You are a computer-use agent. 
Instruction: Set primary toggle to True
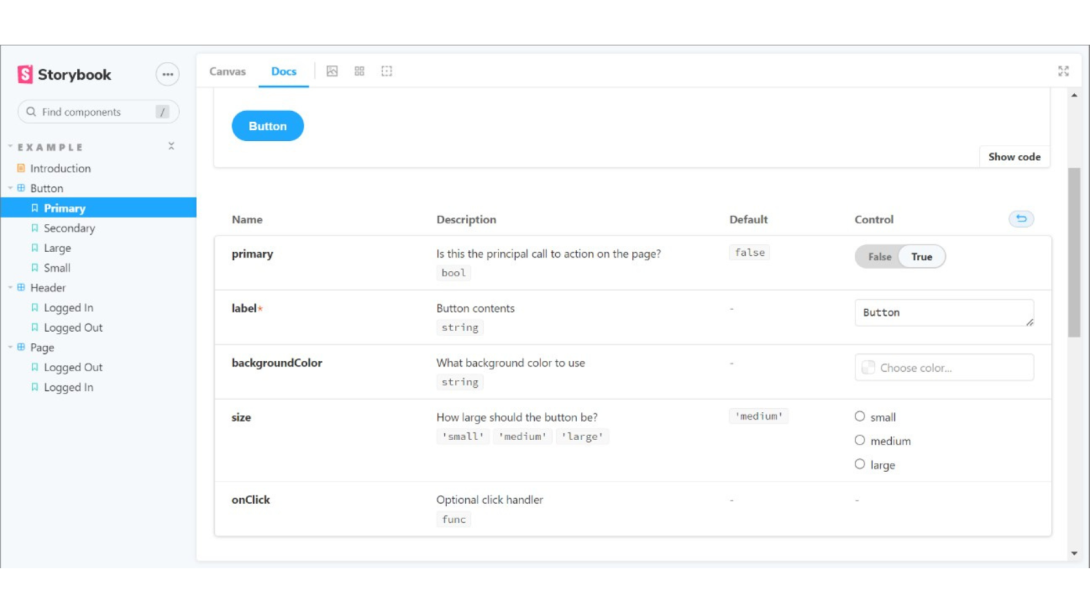pyautogui.click(x=921, y=257)
